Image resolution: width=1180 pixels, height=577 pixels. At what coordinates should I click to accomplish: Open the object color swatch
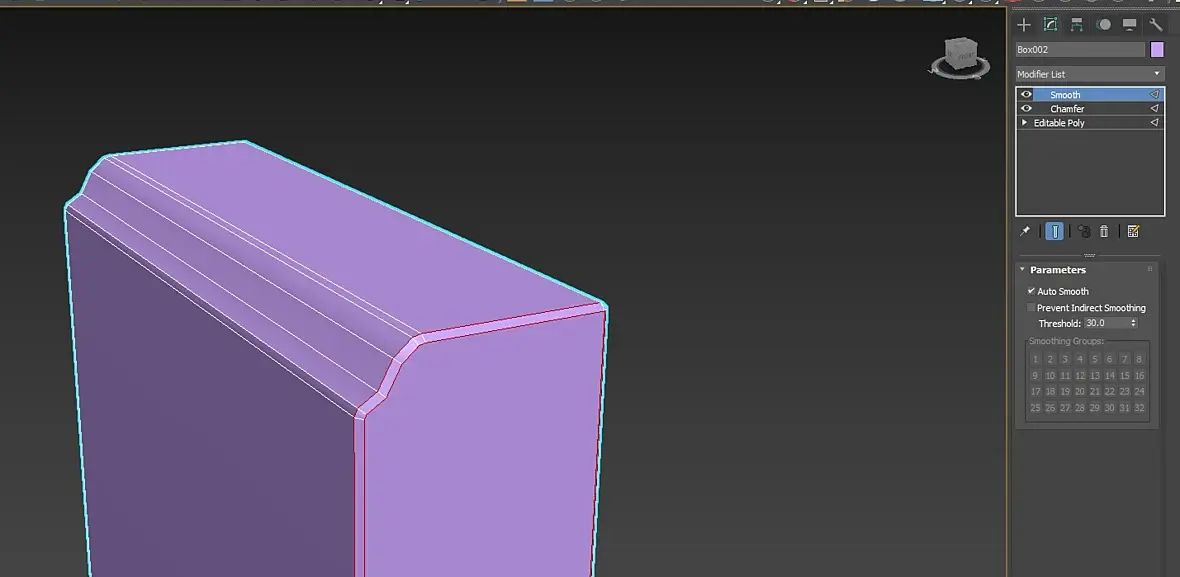pos(1157,50)
